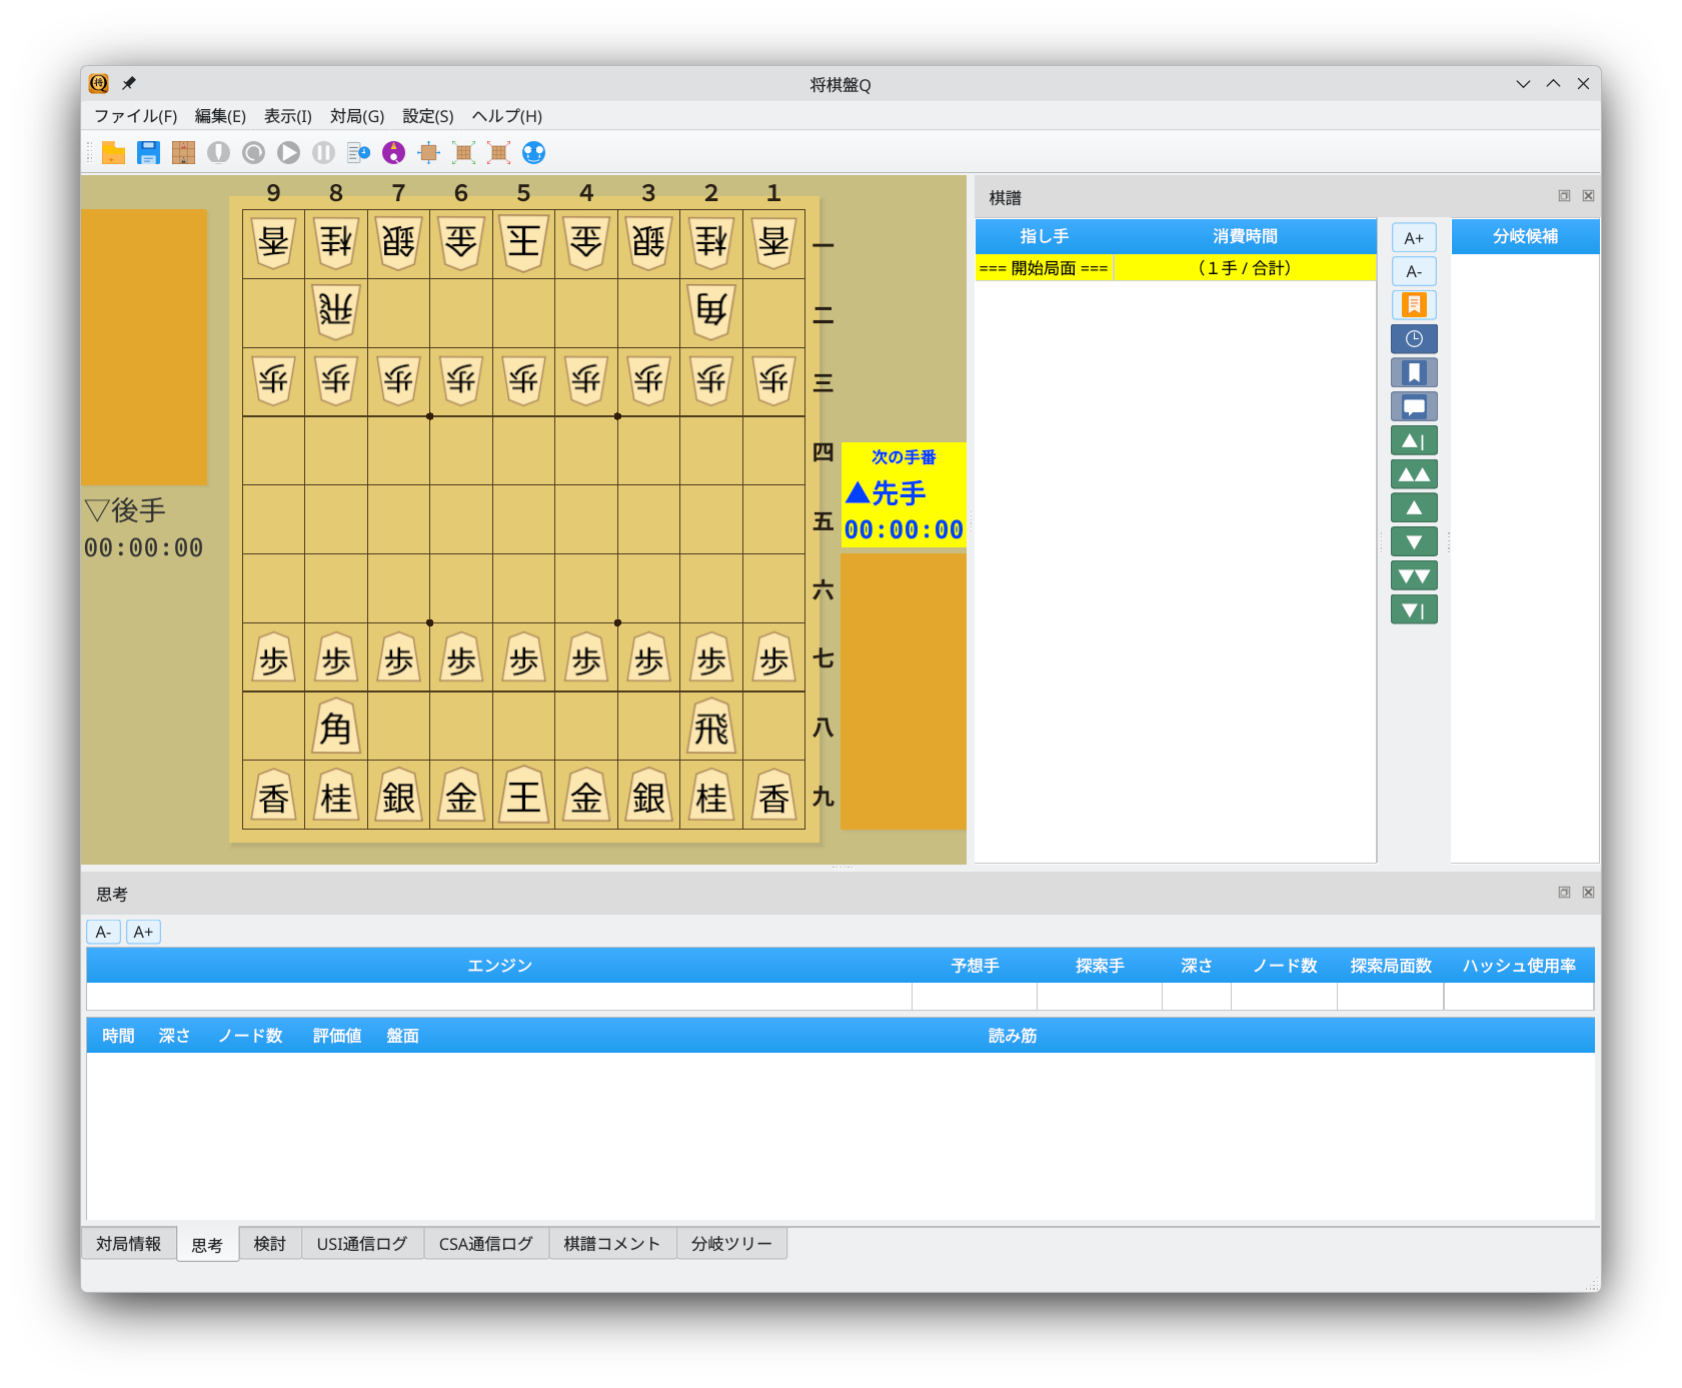Image resolution: width=1682 pixels, height=1388 pixels.
Task: Increase kifu font size with A+ button
Action: pos(1413,238)
